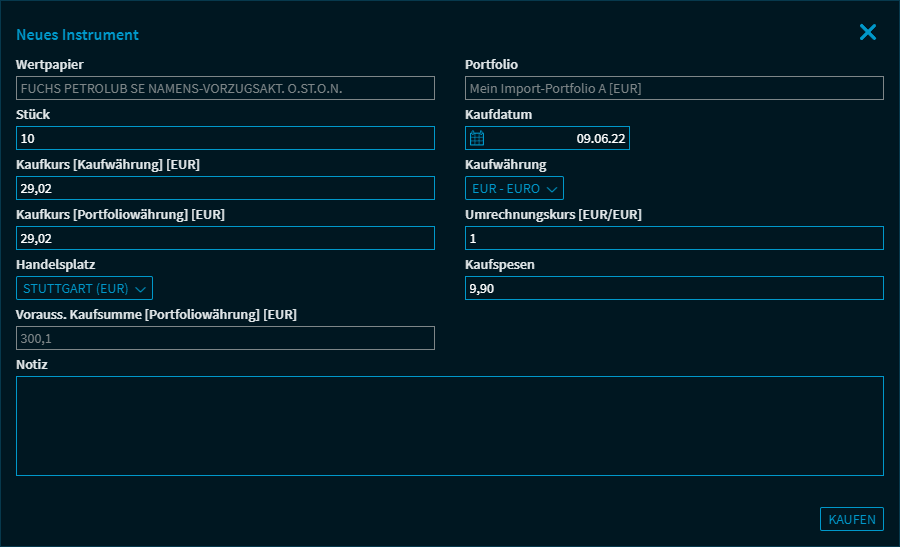The width and height of the screenshot is (900, 547).
Task: Click inside the Notiz text area
Action: [x=449, y=426]
